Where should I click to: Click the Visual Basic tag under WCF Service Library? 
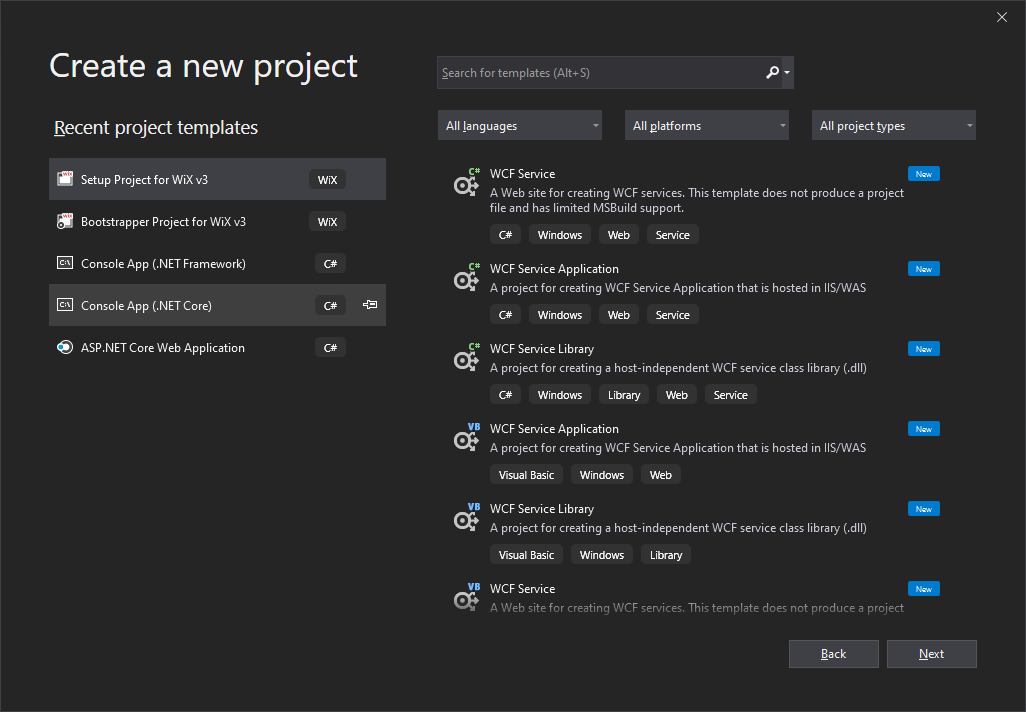pyautogui.click(x=526, y=554)
